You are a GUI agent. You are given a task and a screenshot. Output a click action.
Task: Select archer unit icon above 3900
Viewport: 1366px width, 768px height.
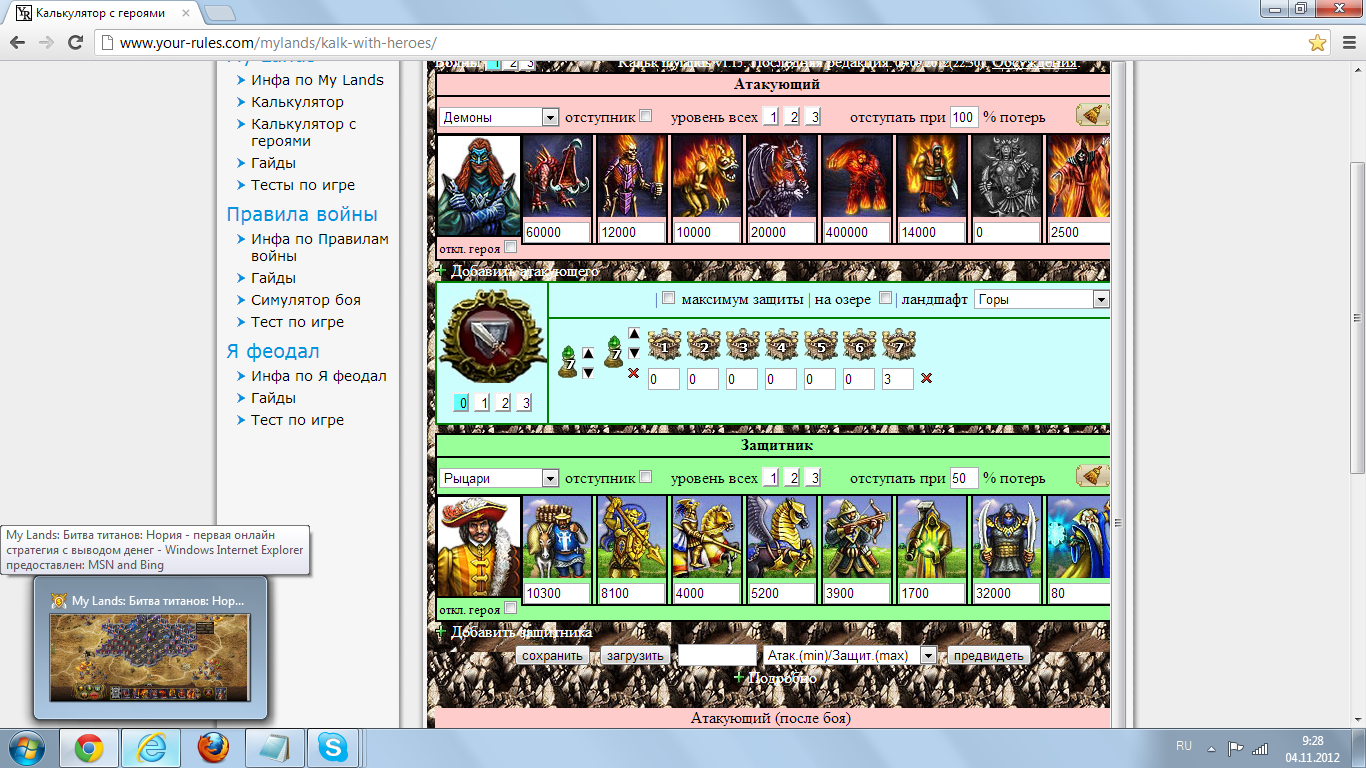click(x=856, y=537)
